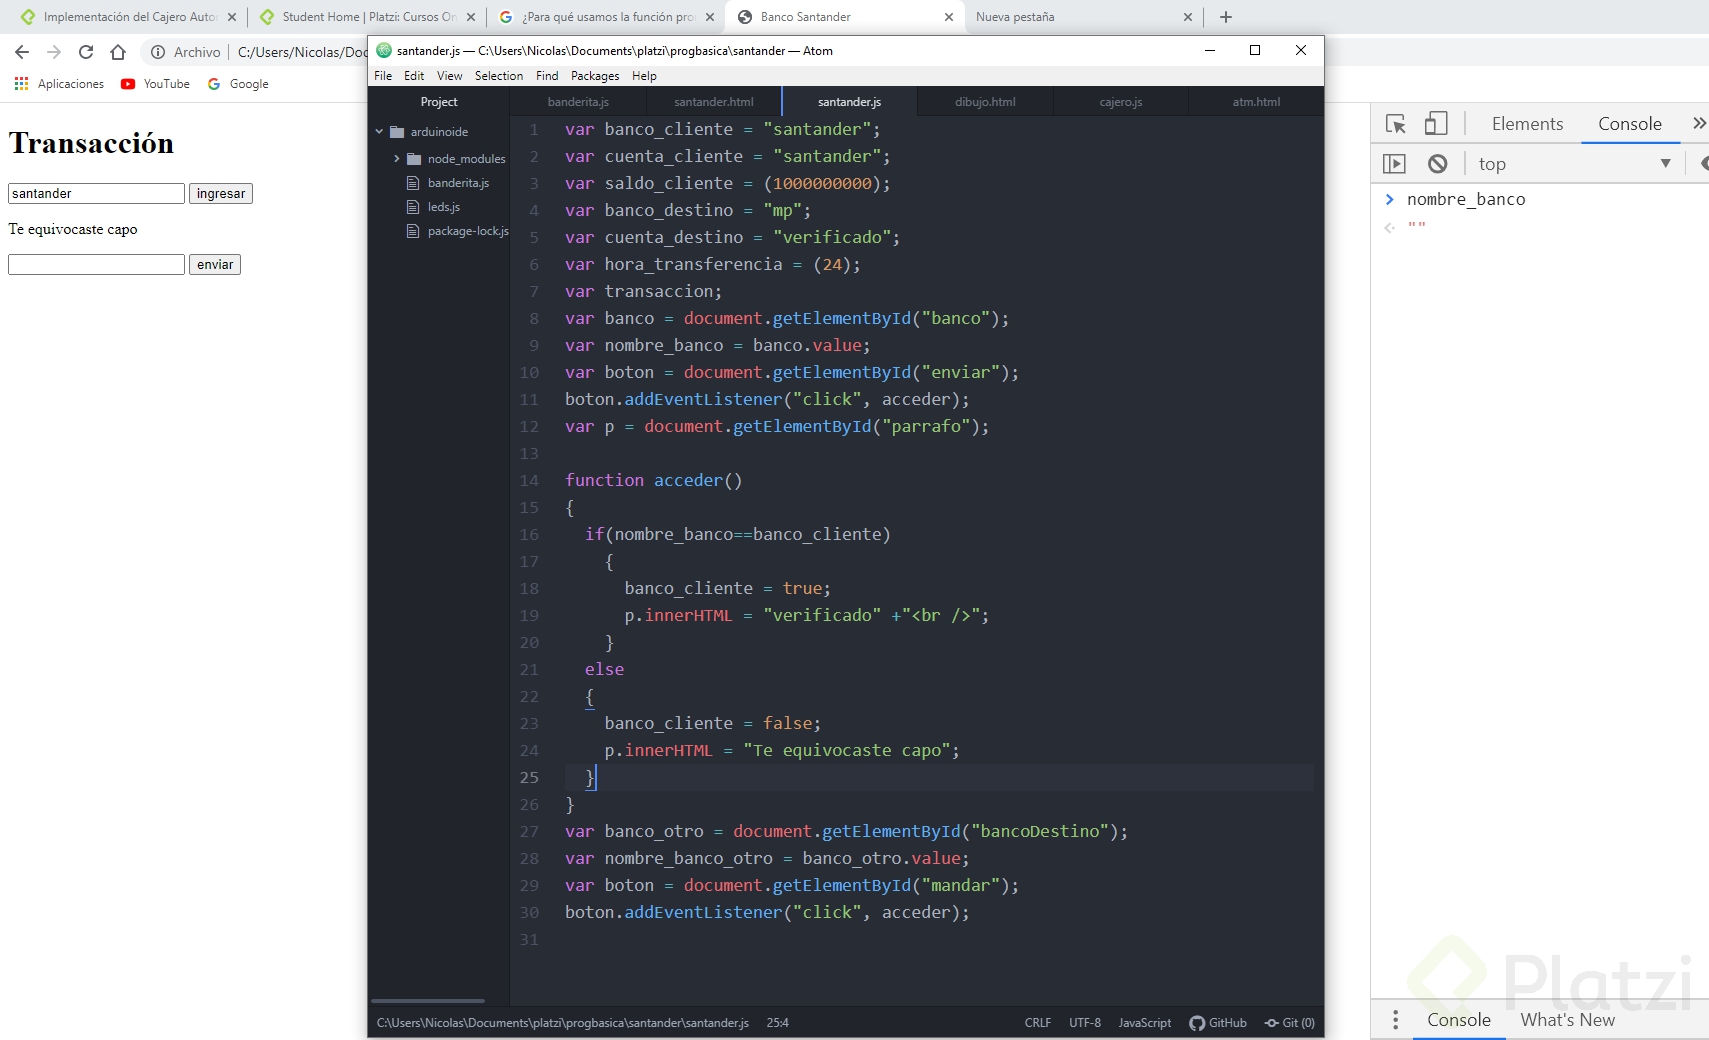Close the Implementación del Cajero tab
This screenshot has width=1709, height=1040.
coord(232,17)
